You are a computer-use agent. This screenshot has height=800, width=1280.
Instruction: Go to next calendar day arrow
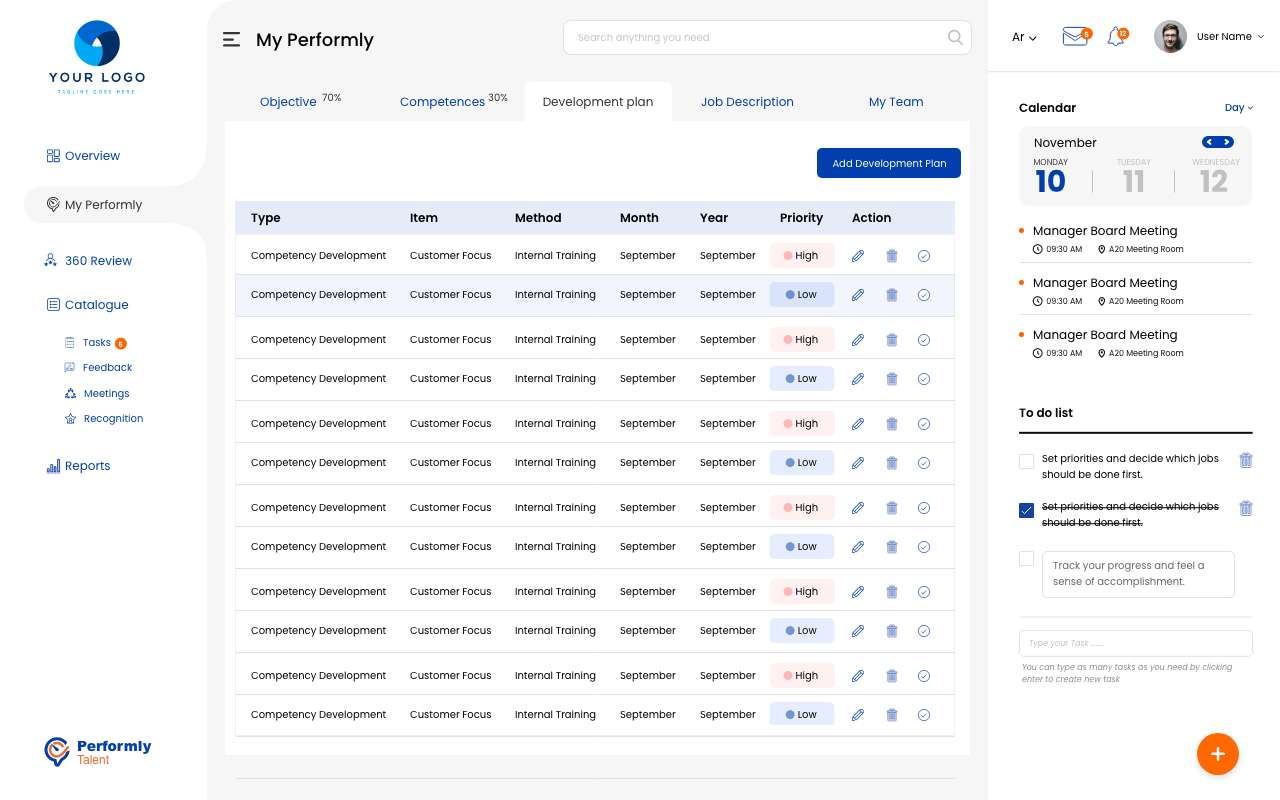[1227, 142]
